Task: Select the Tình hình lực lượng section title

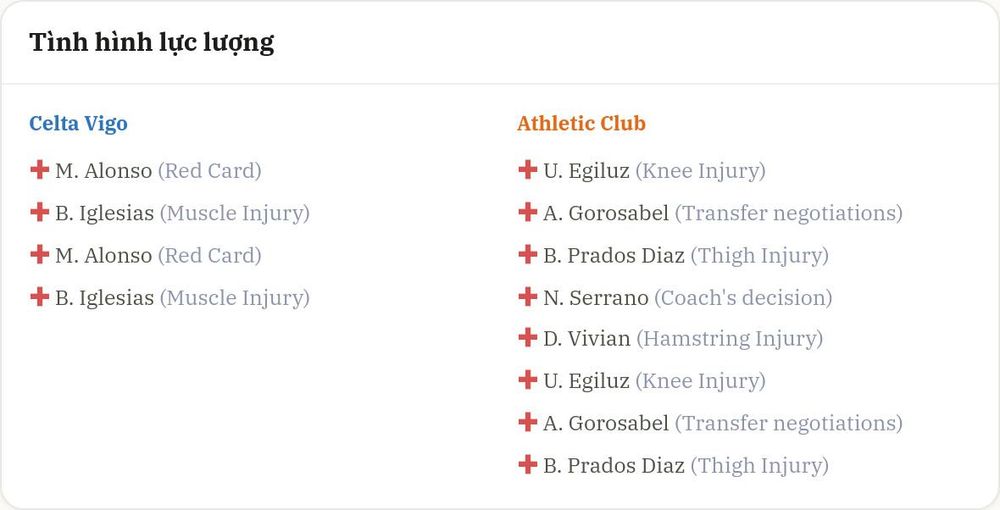Action: tap(152, 43)
